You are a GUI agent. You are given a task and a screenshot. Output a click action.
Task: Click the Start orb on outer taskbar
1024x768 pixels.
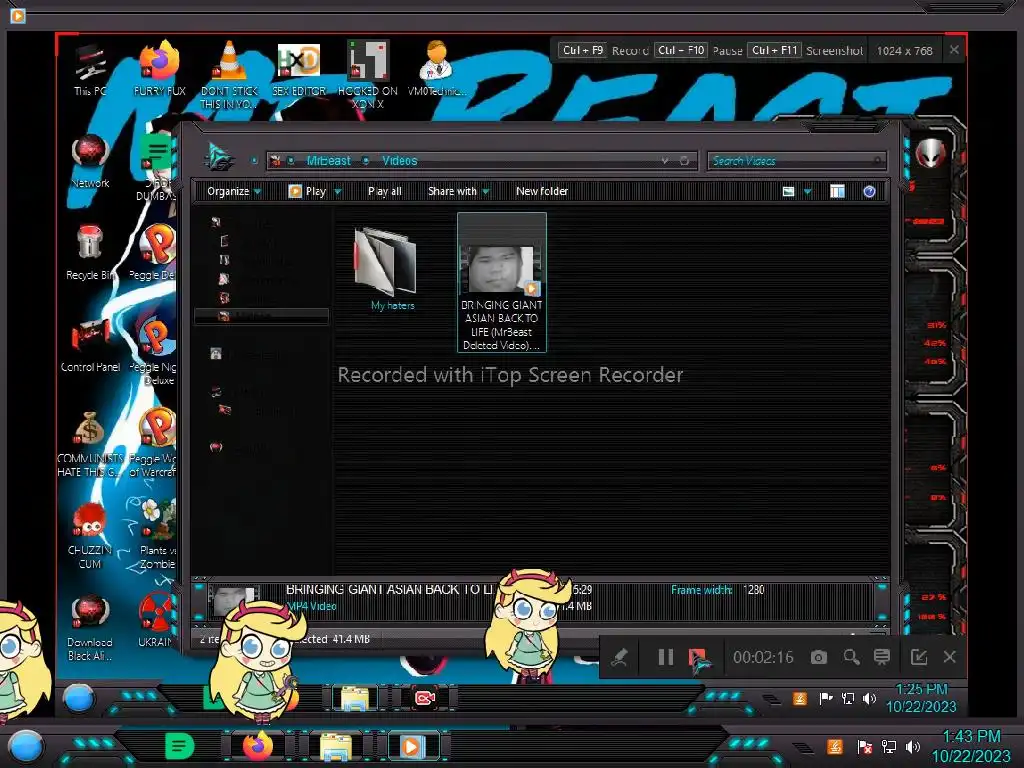pos(26,746)
